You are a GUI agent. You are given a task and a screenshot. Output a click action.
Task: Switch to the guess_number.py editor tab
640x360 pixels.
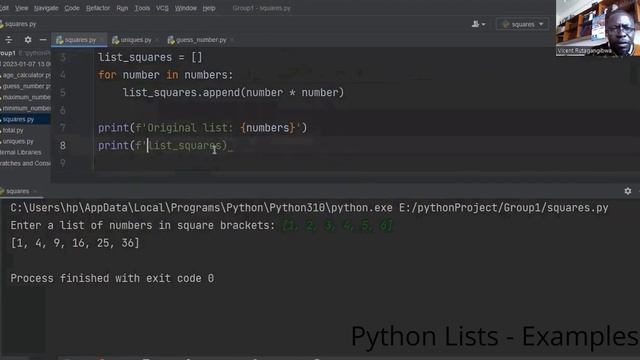pyautogui.click(x=201, y=40)
